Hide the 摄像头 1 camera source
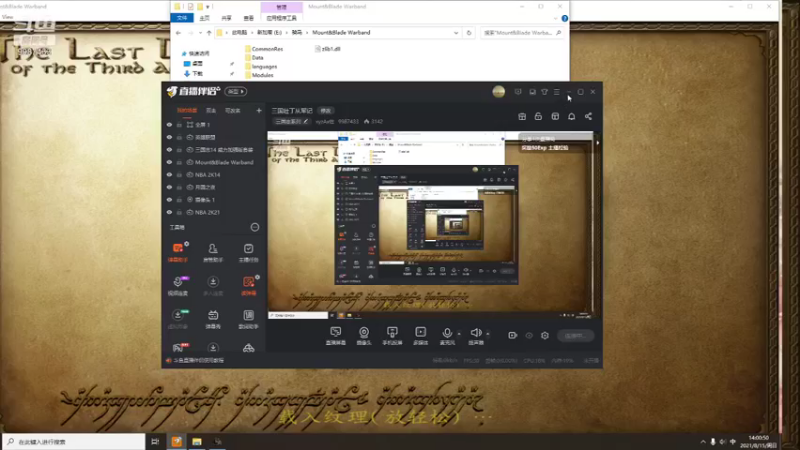Screen dimensions: 800x450 pos(169,199)
